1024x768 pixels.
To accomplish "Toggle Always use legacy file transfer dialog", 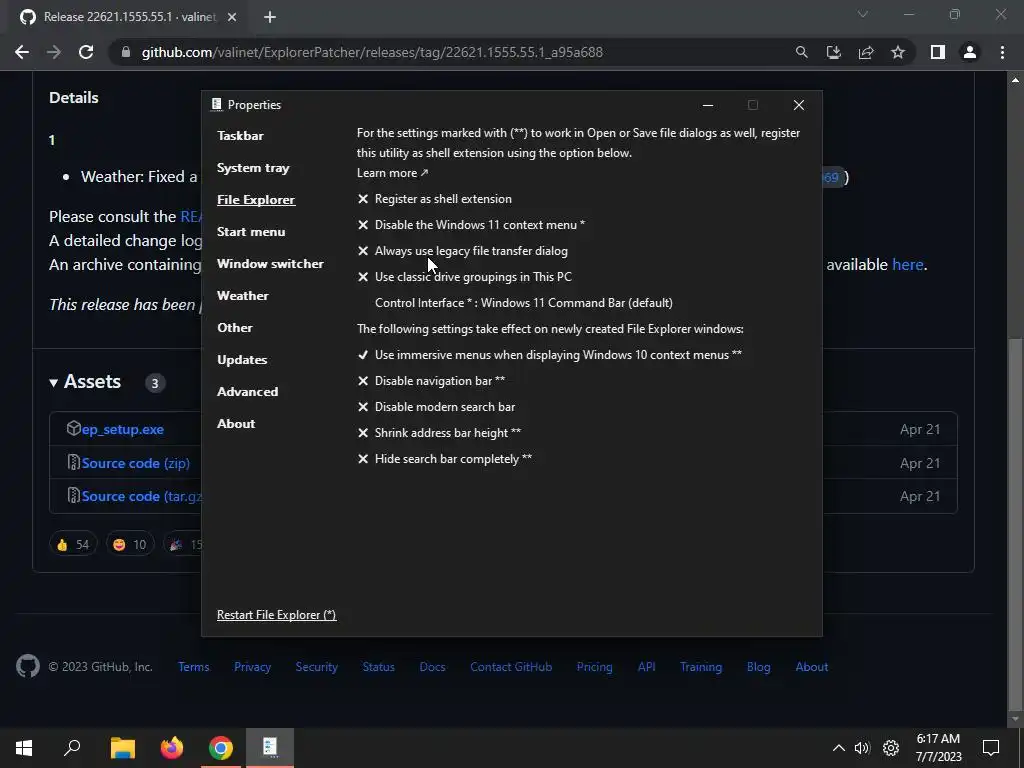I will [462, 251].
